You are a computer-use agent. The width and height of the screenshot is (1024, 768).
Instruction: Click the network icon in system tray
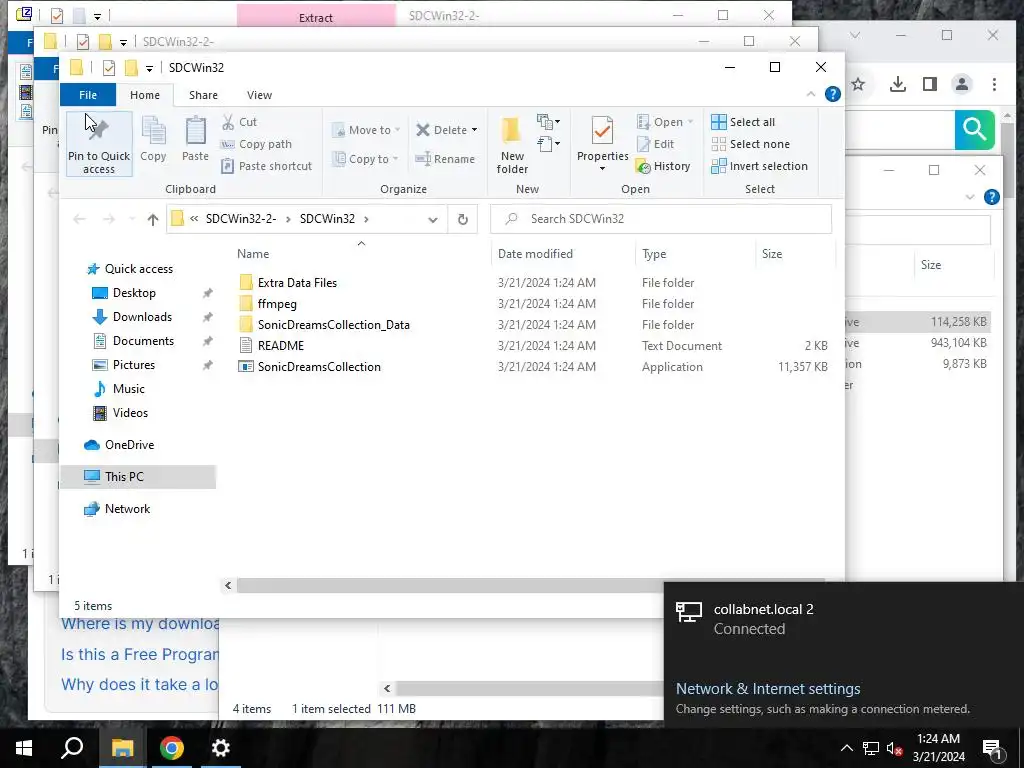(x=871, y=748)
